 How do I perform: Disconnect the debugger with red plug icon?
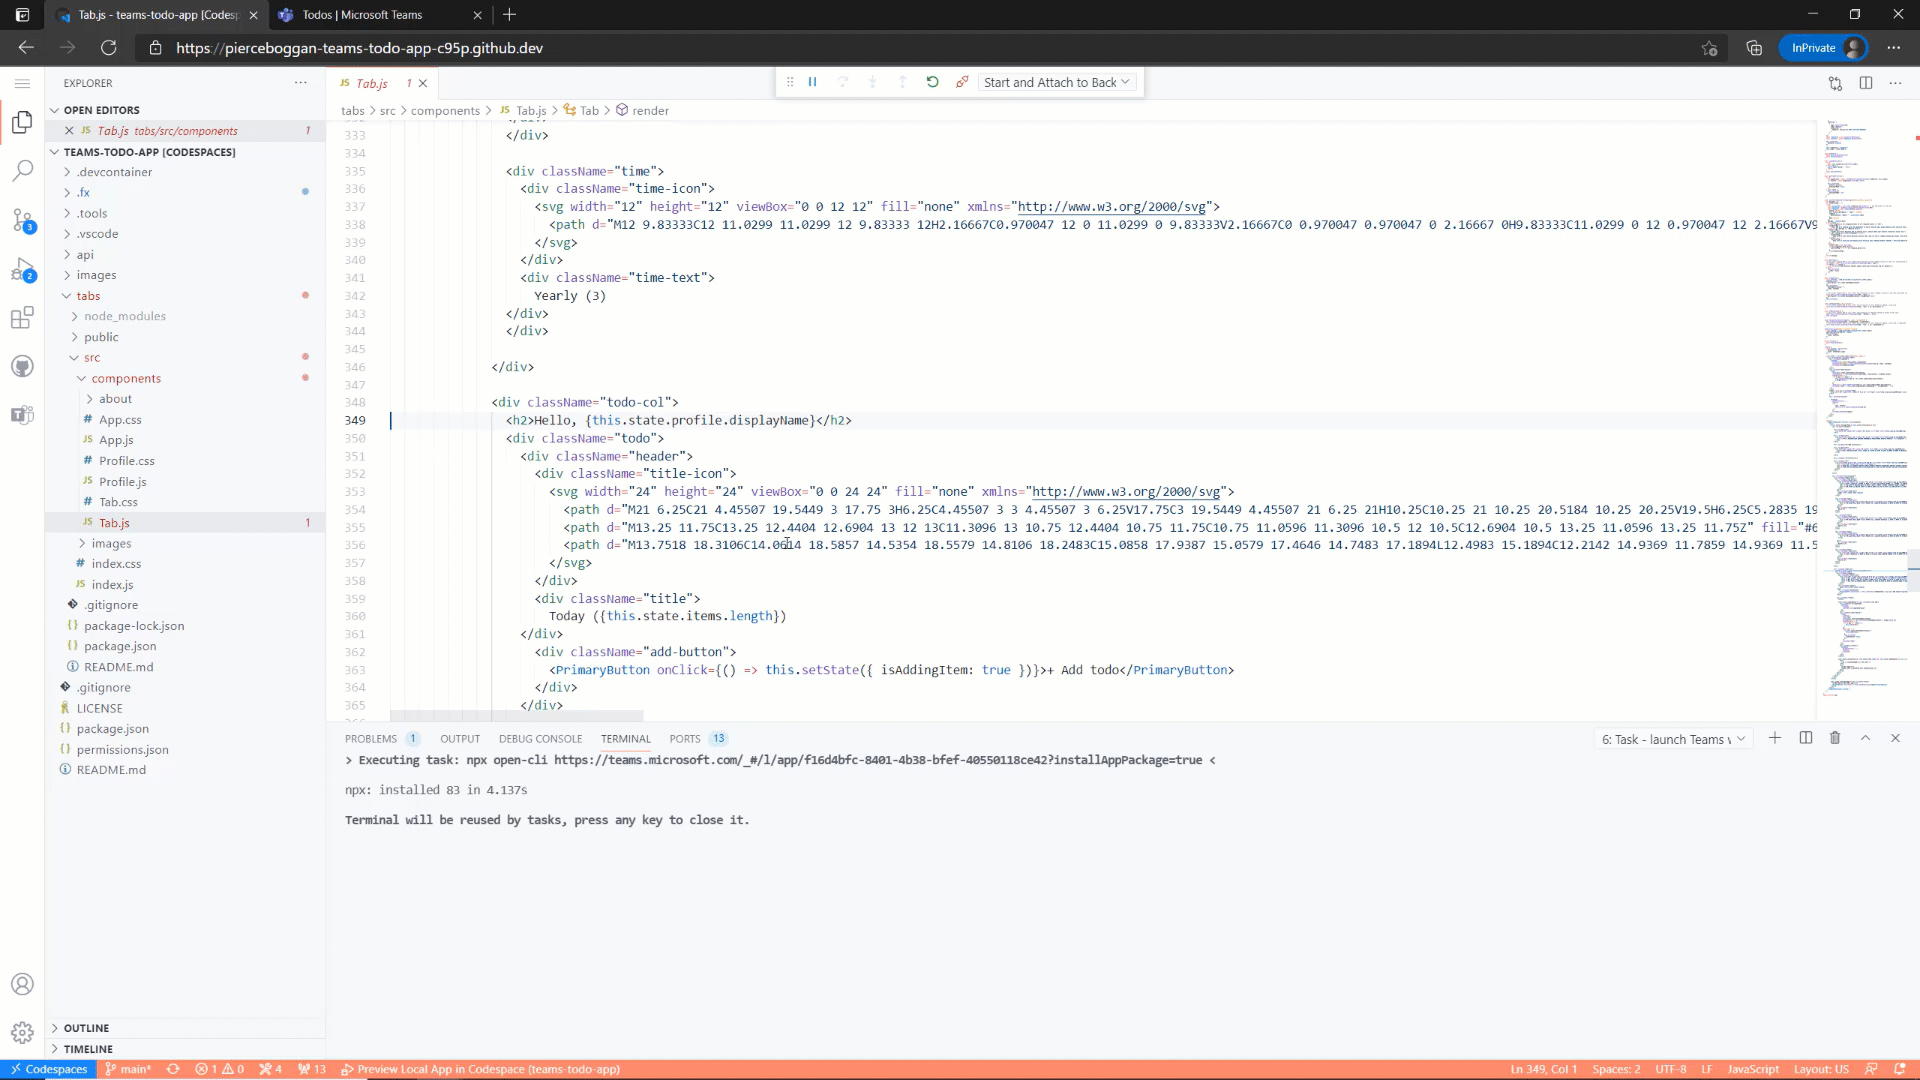tap(962, 82)
